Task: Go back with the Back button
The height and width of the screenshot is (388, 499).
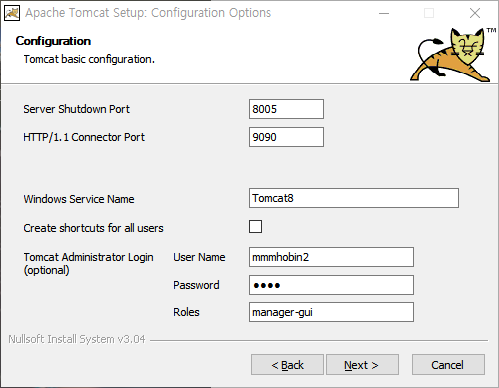Action: (x=287, y=365)
